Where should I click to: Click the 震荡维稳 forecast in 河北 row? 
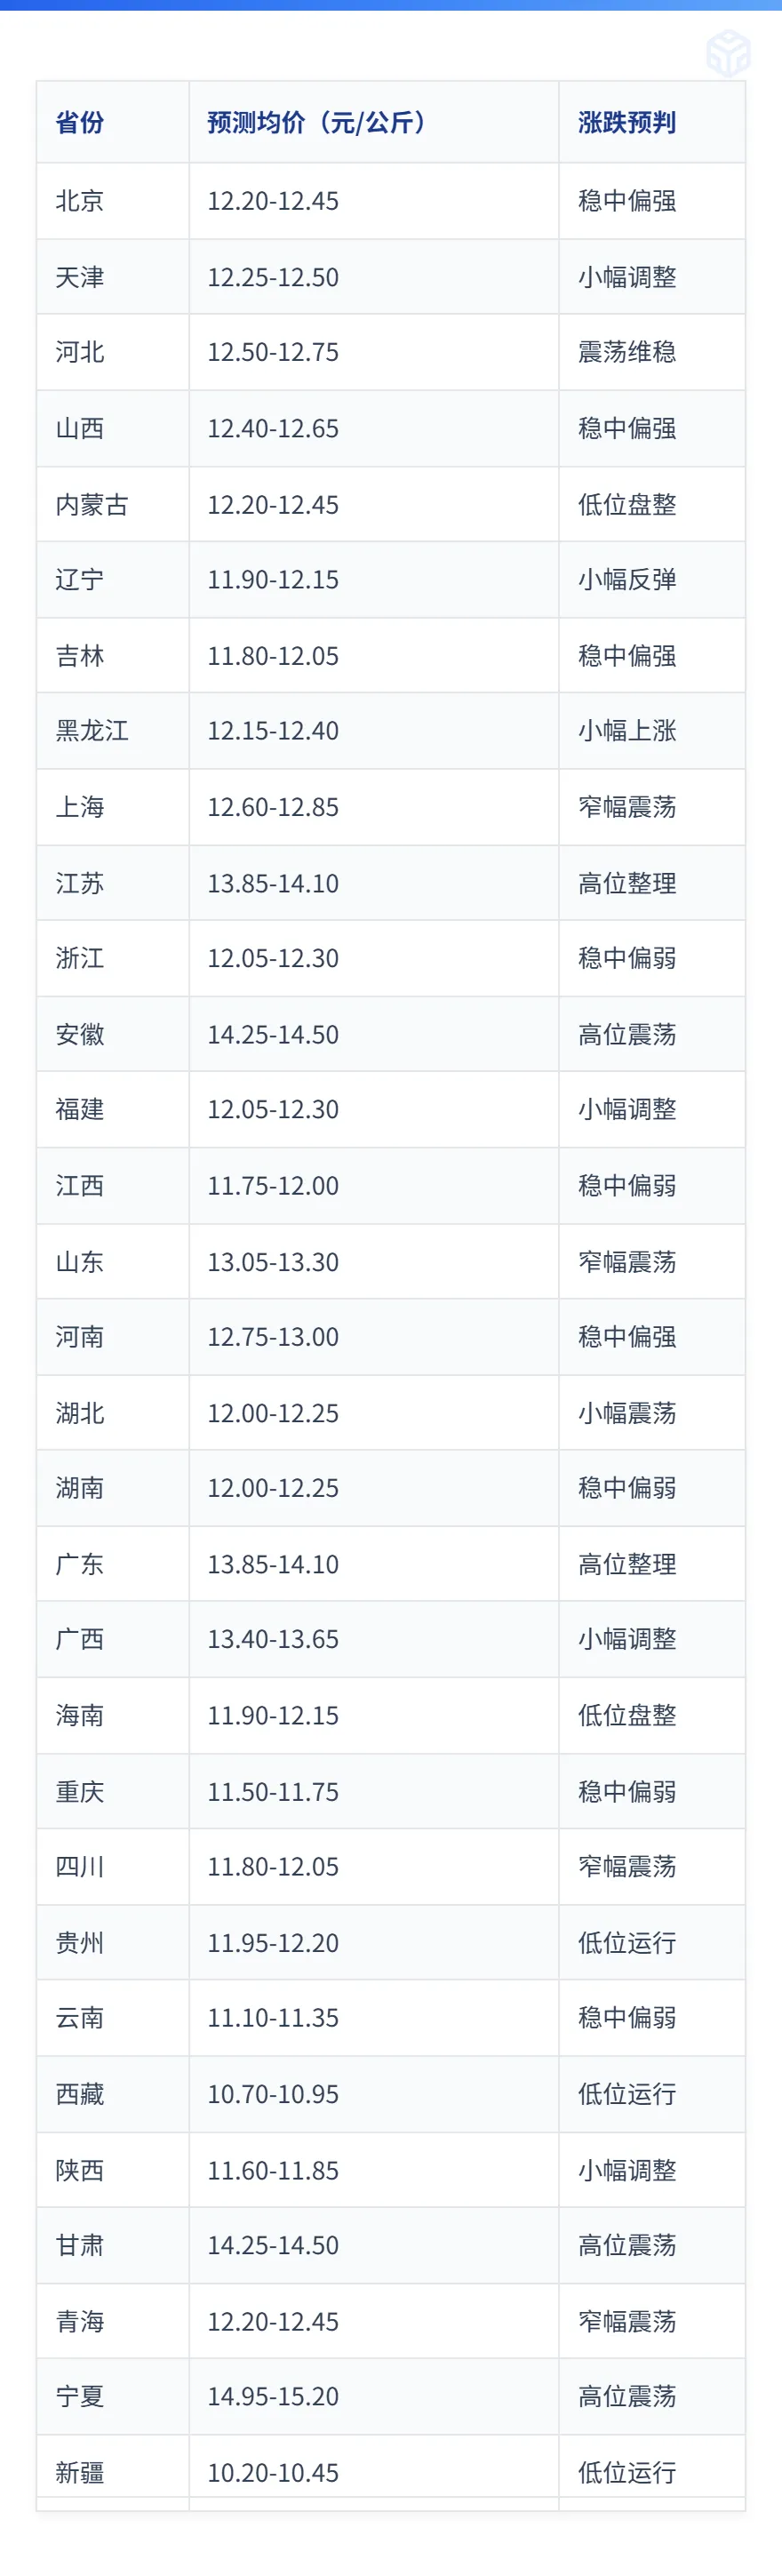pos(627,352)
